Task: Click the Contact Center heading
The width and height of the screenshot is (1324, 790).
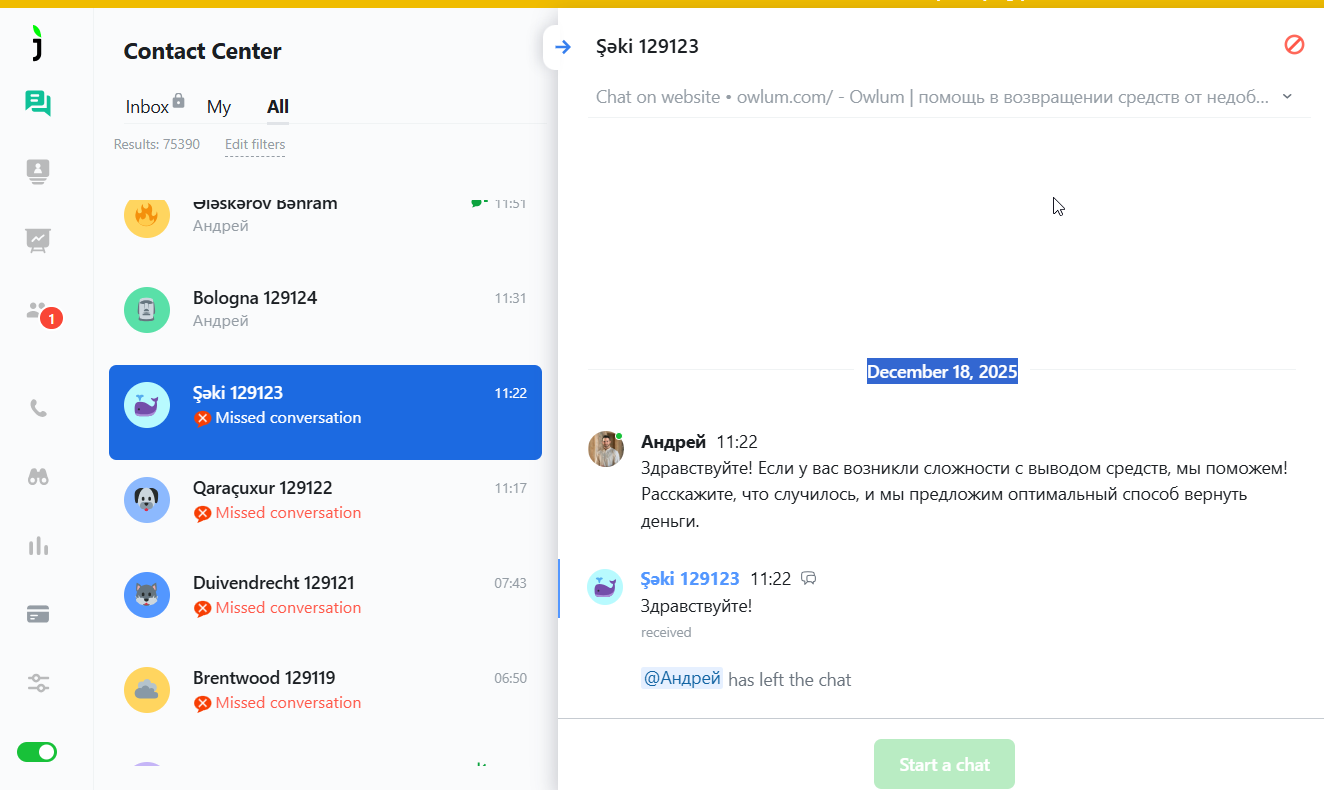Action: click(x=203, y=51)
